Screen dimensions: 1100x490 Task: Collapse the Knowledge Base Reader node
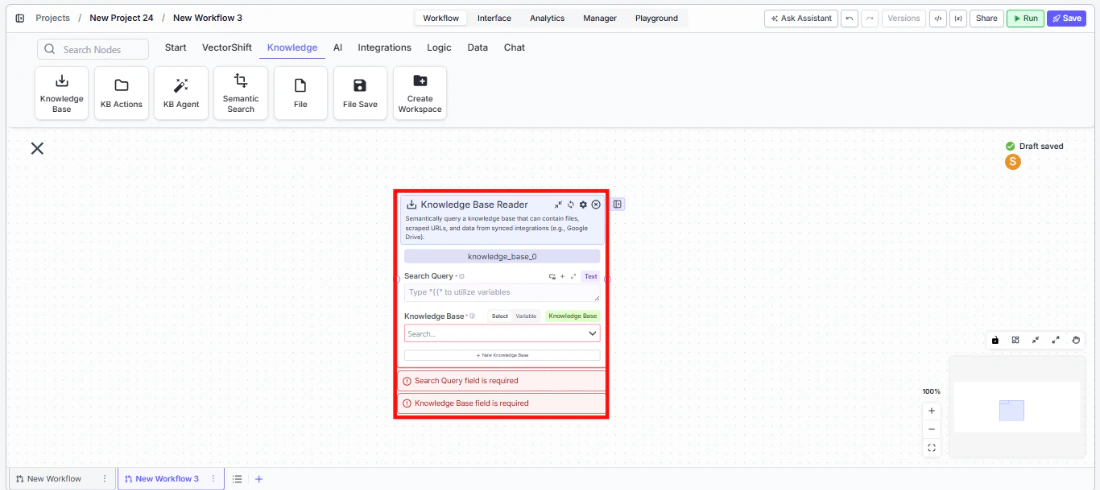(x=558, y=204)
